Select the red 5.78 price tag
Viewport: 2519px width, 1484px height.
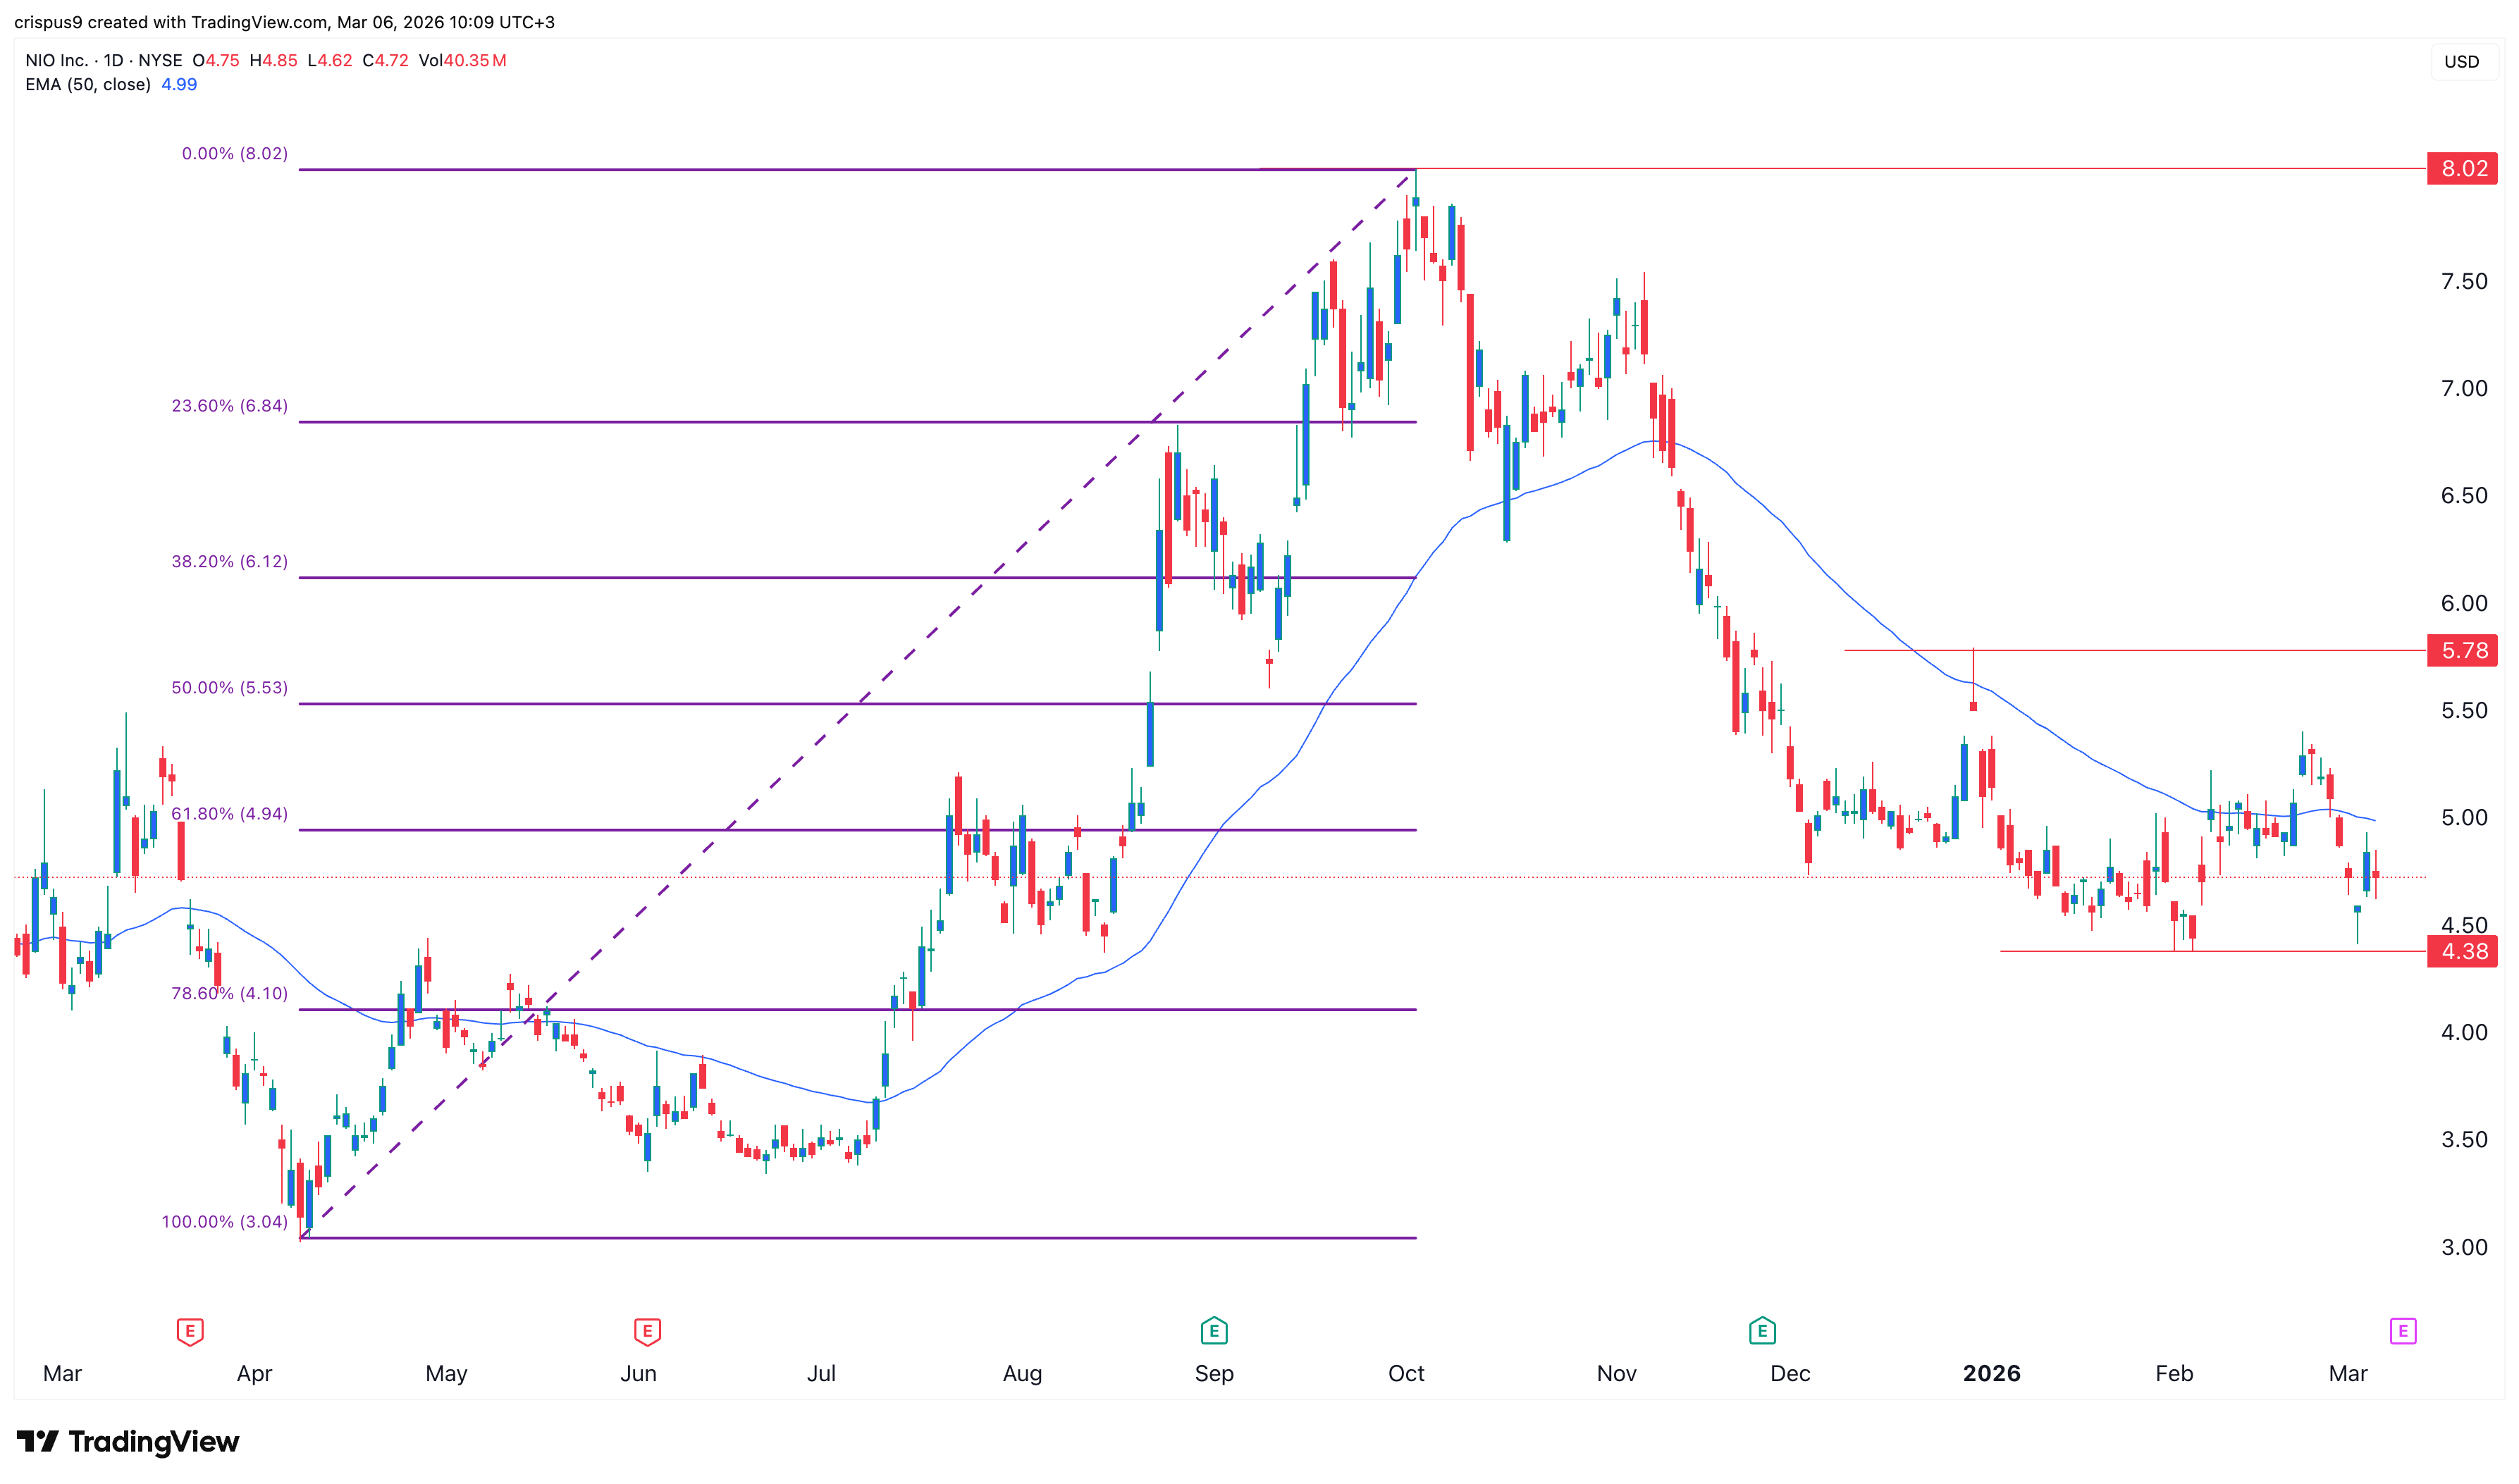[2462, 651]
